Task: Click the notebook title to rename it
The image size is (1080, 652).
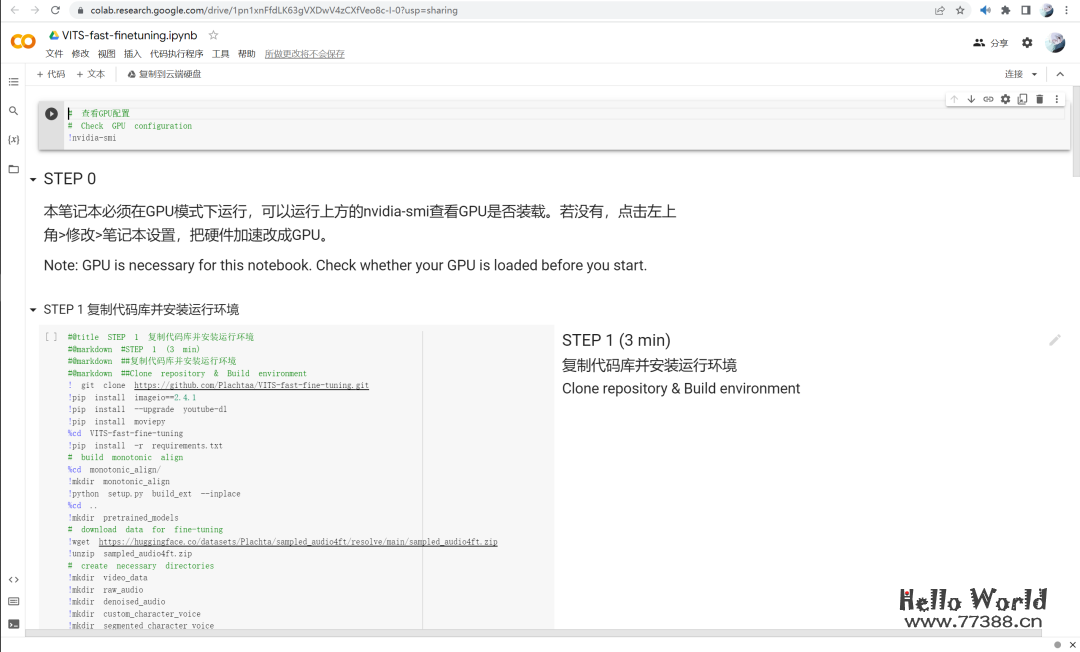Action: tap(130, 34)
